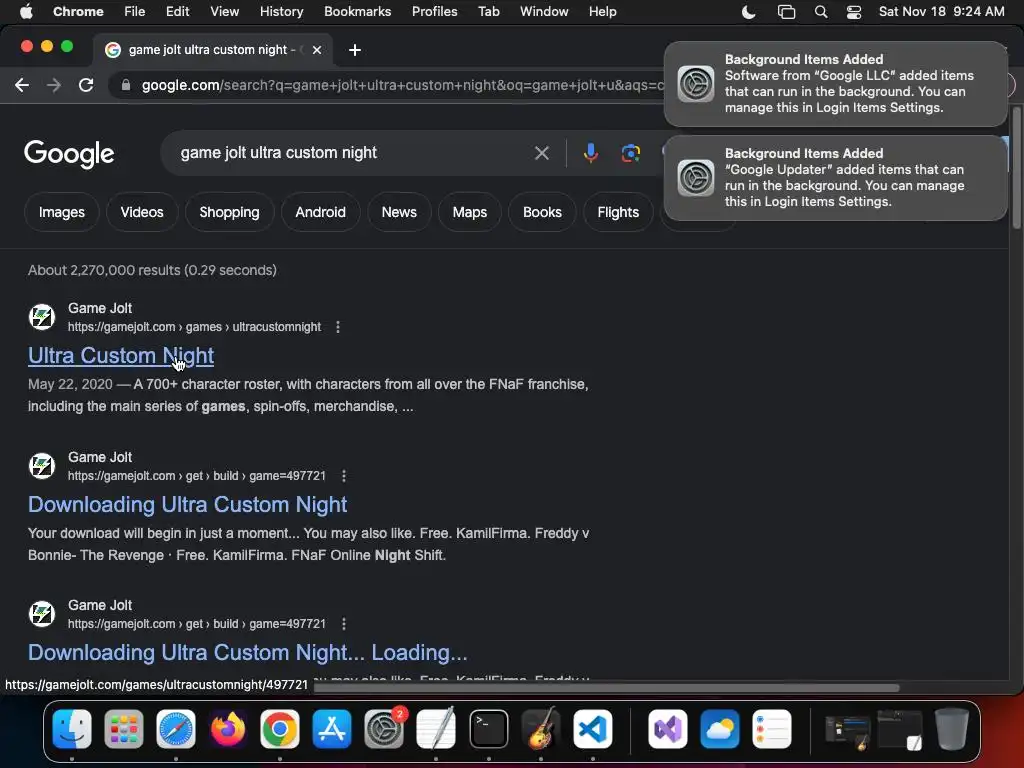Screen dimensions: 1024x768
Task: Launch Safari from the dock
Action: click(x=176, y=729)
